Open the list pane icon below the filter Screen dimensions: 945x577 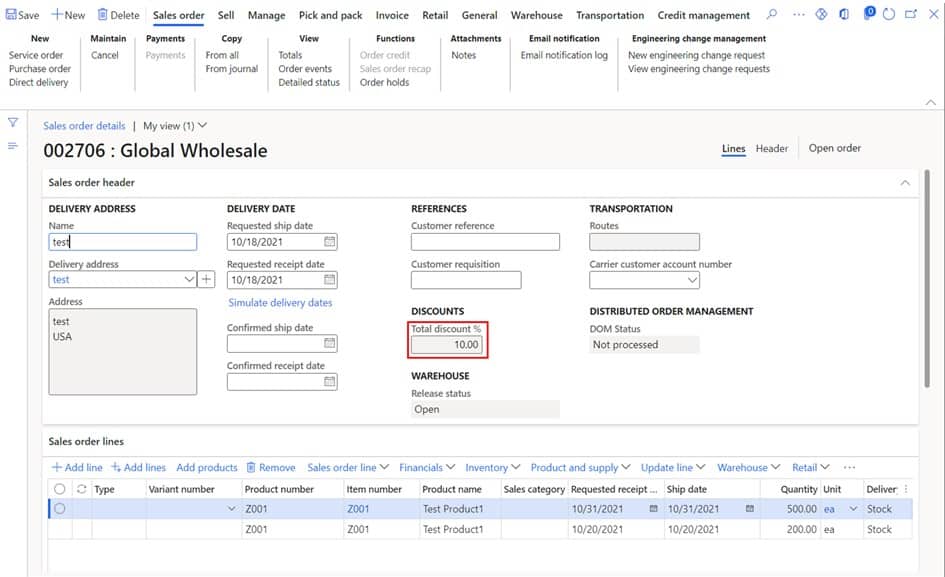coord(12,145)
